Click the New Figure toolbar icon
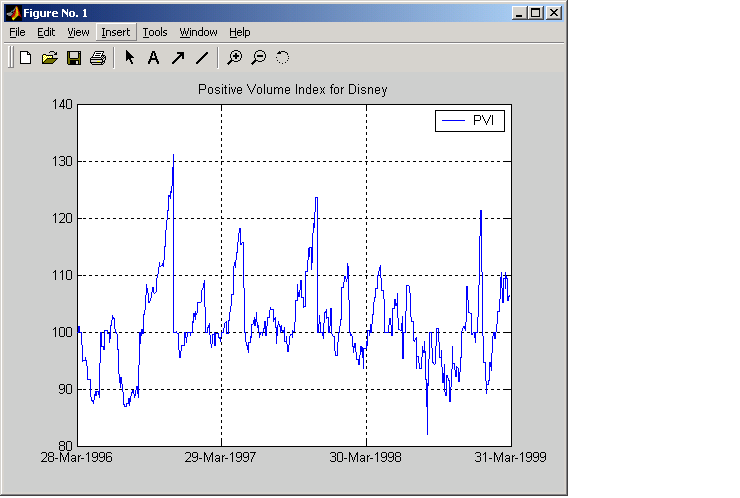The height and width of the screenshot is (498, 740). 25,58
